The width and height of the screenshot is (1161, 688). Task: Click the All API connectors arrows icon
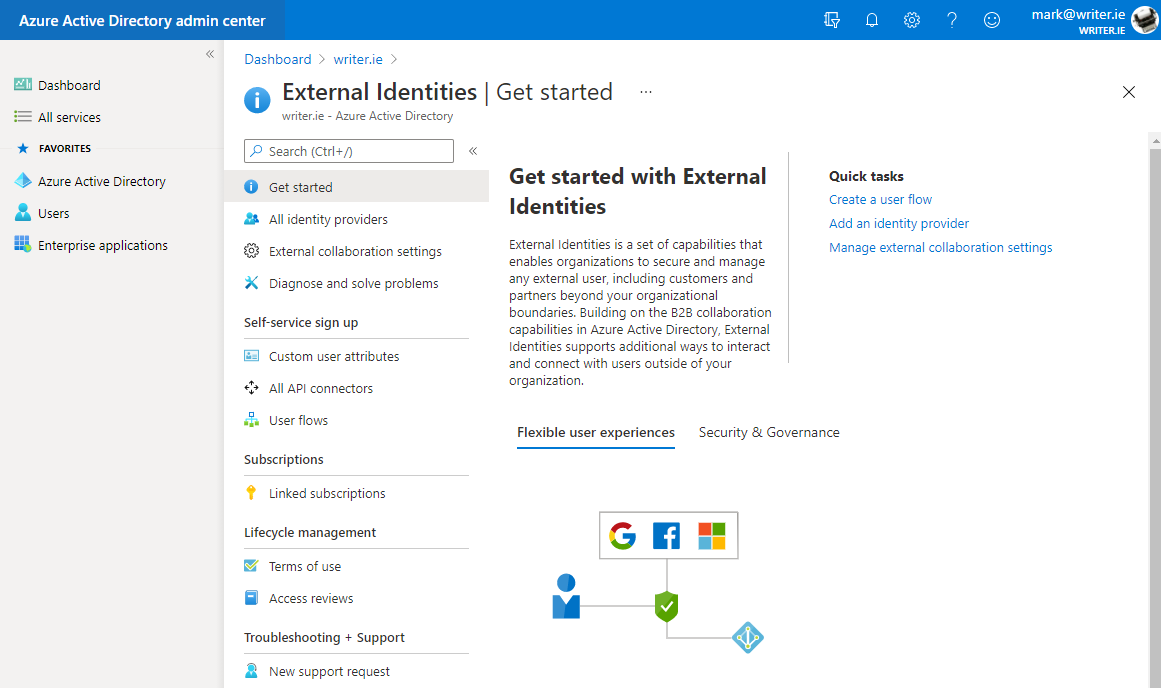(251, 387)
